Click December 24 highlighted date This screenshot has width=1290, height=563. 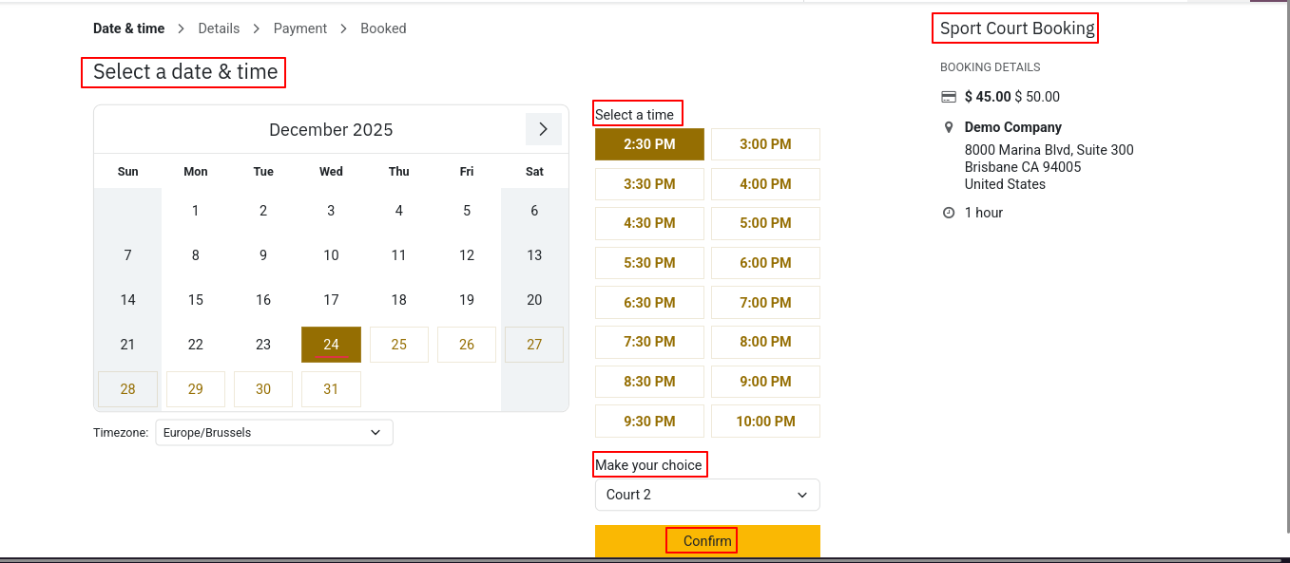(331, 345)
